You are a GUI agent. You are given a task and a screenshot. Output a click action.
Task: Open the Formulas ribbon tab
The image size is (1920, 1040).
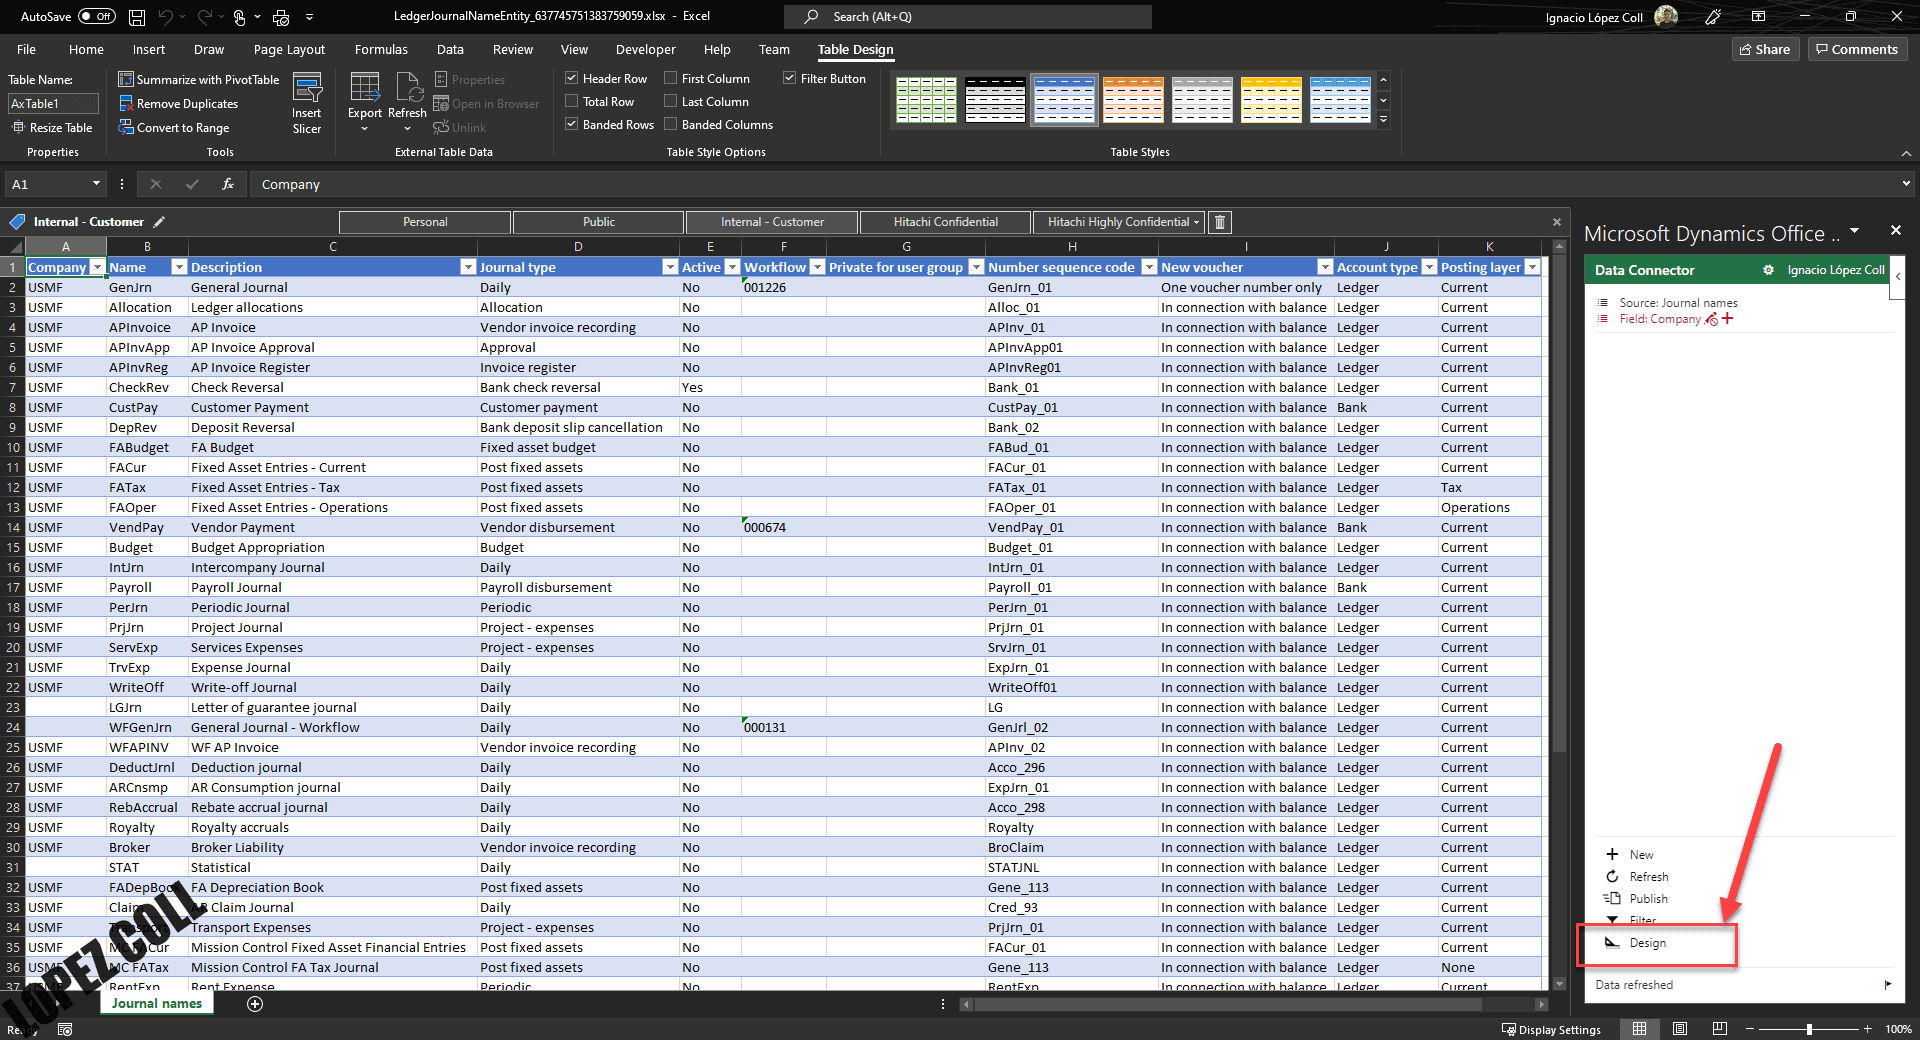(x=381, y=50)
